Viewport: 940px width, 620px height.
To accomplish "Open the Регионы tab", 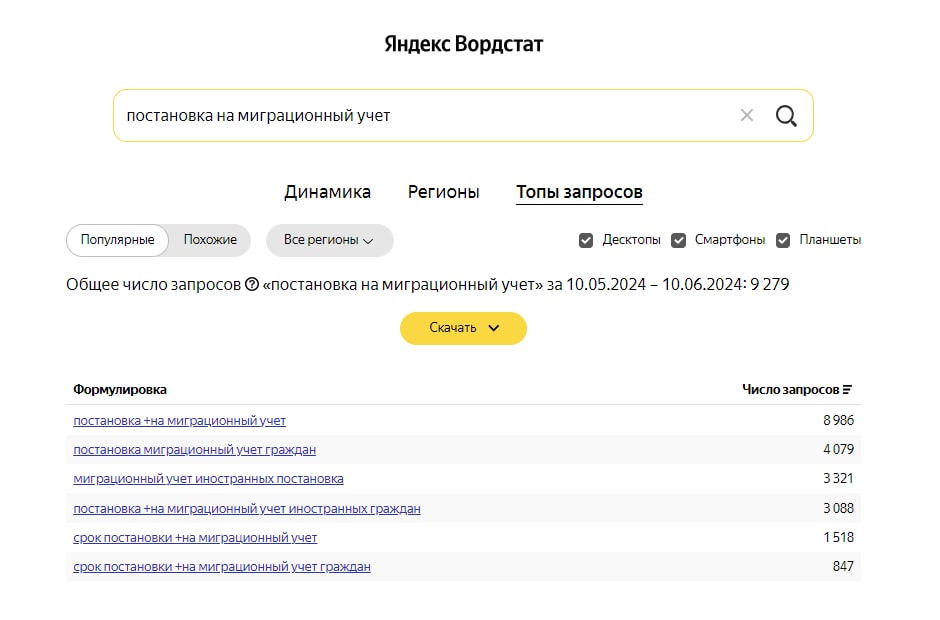I will click(444, 192).
